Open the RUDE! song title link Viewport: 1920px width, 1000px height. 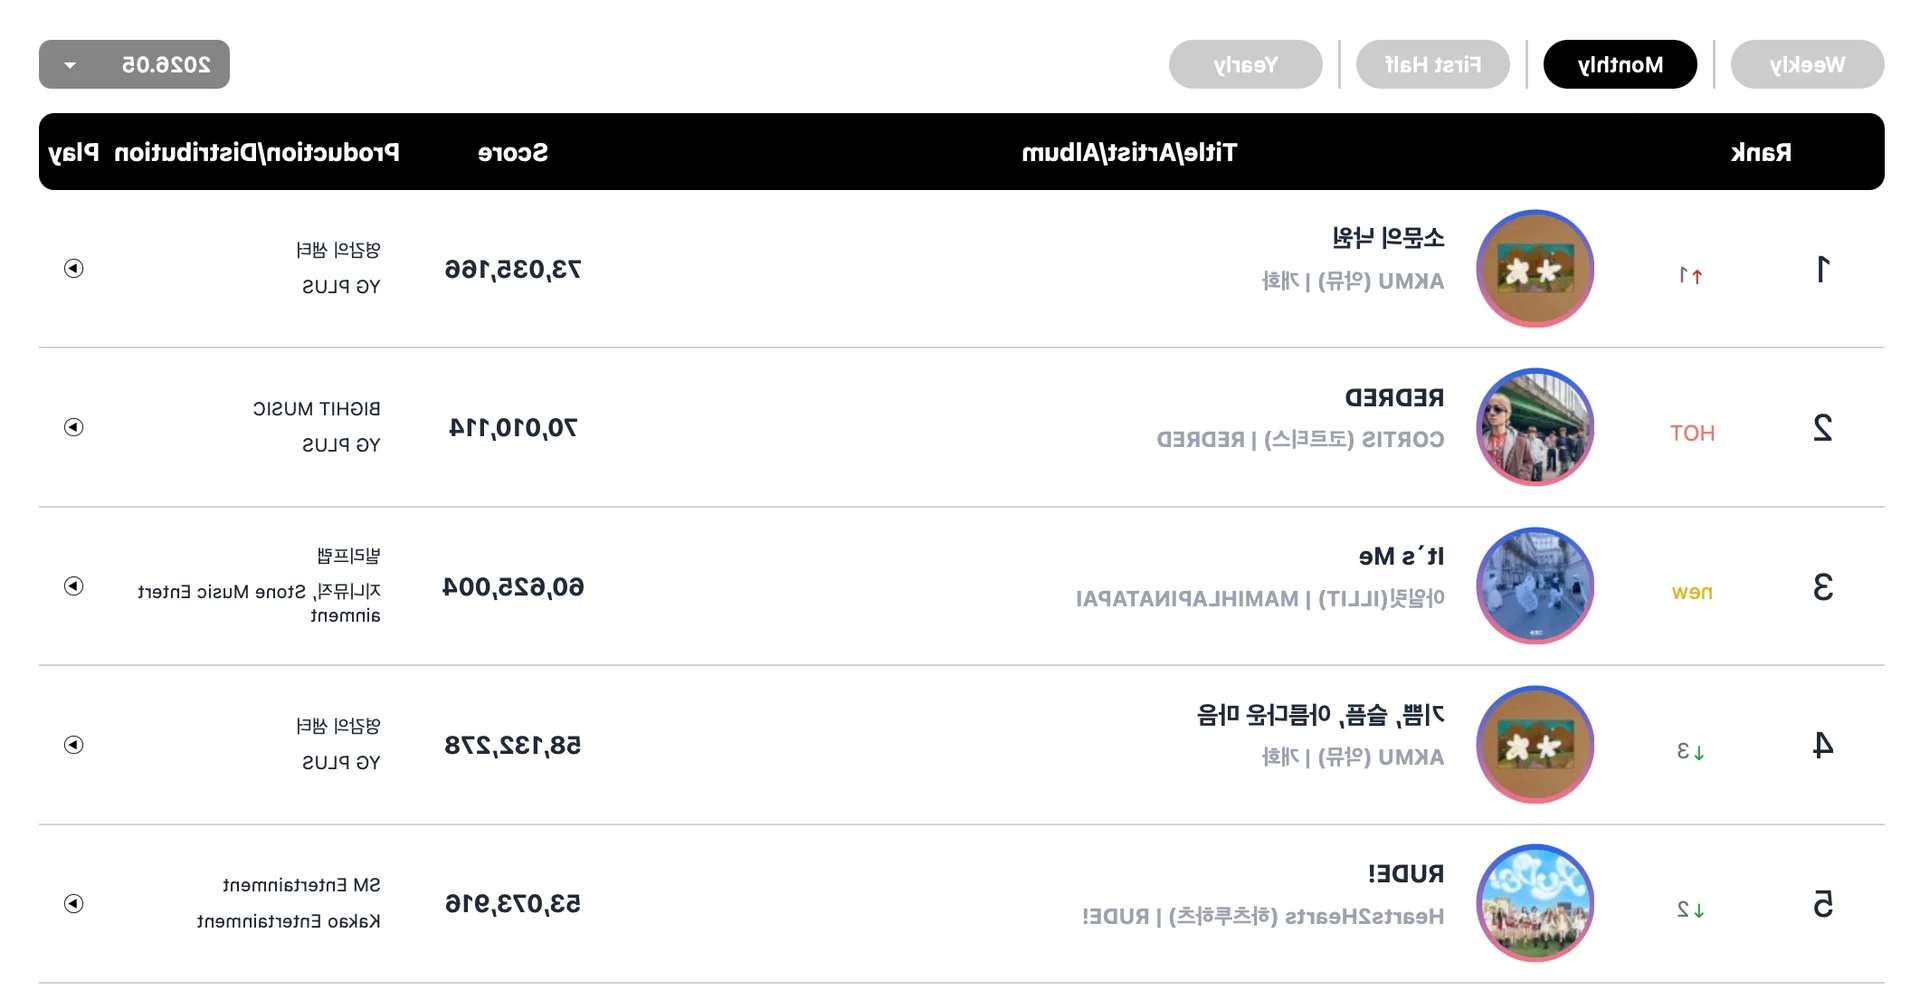1406,874
